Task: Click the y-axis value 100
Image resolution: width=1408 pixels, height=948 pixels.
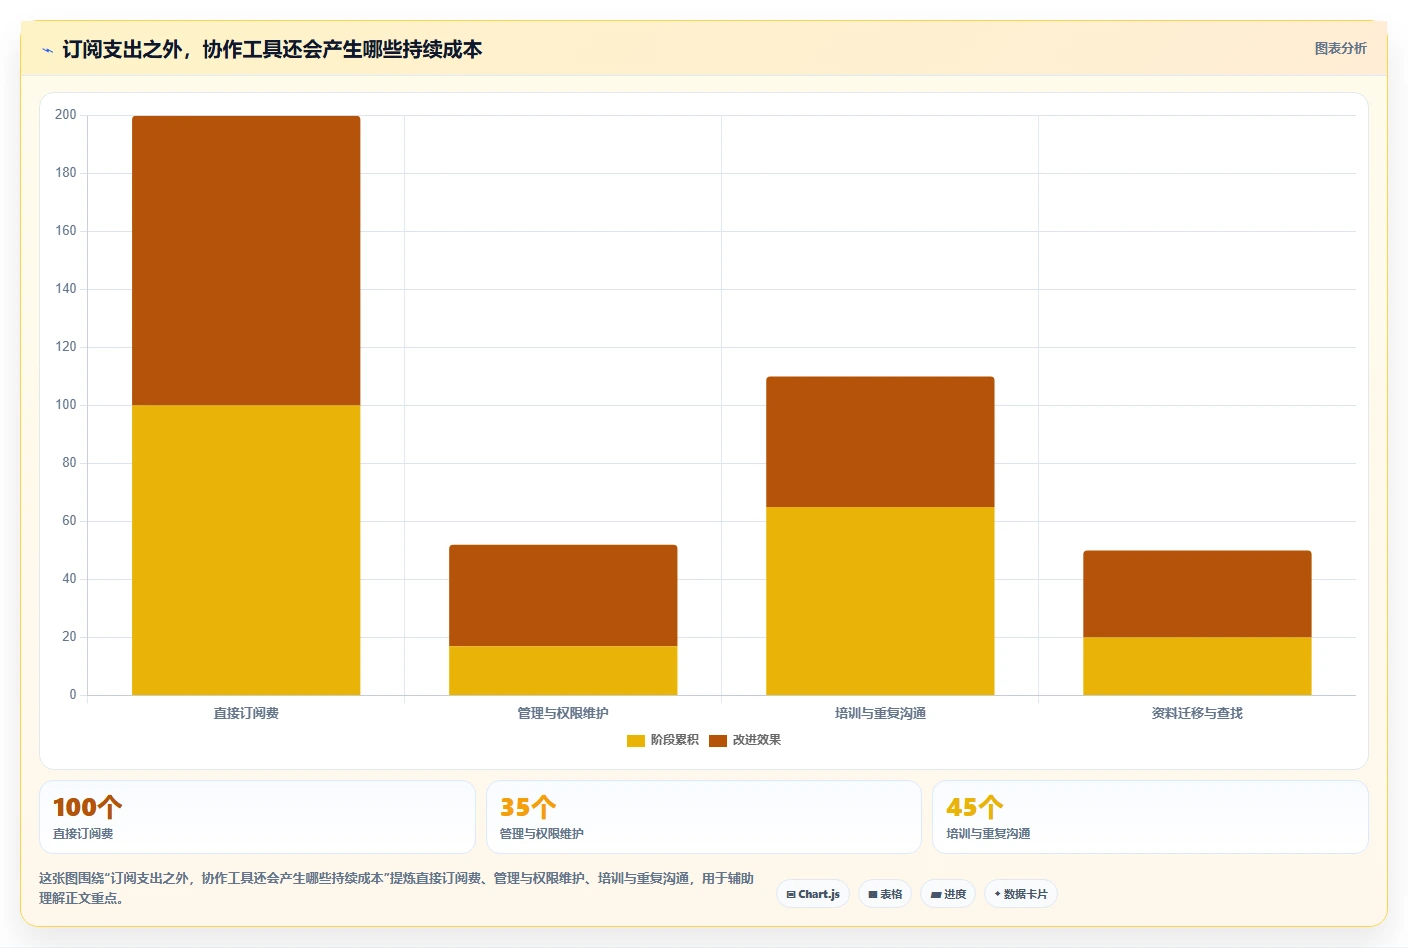Action: (66, 405)
